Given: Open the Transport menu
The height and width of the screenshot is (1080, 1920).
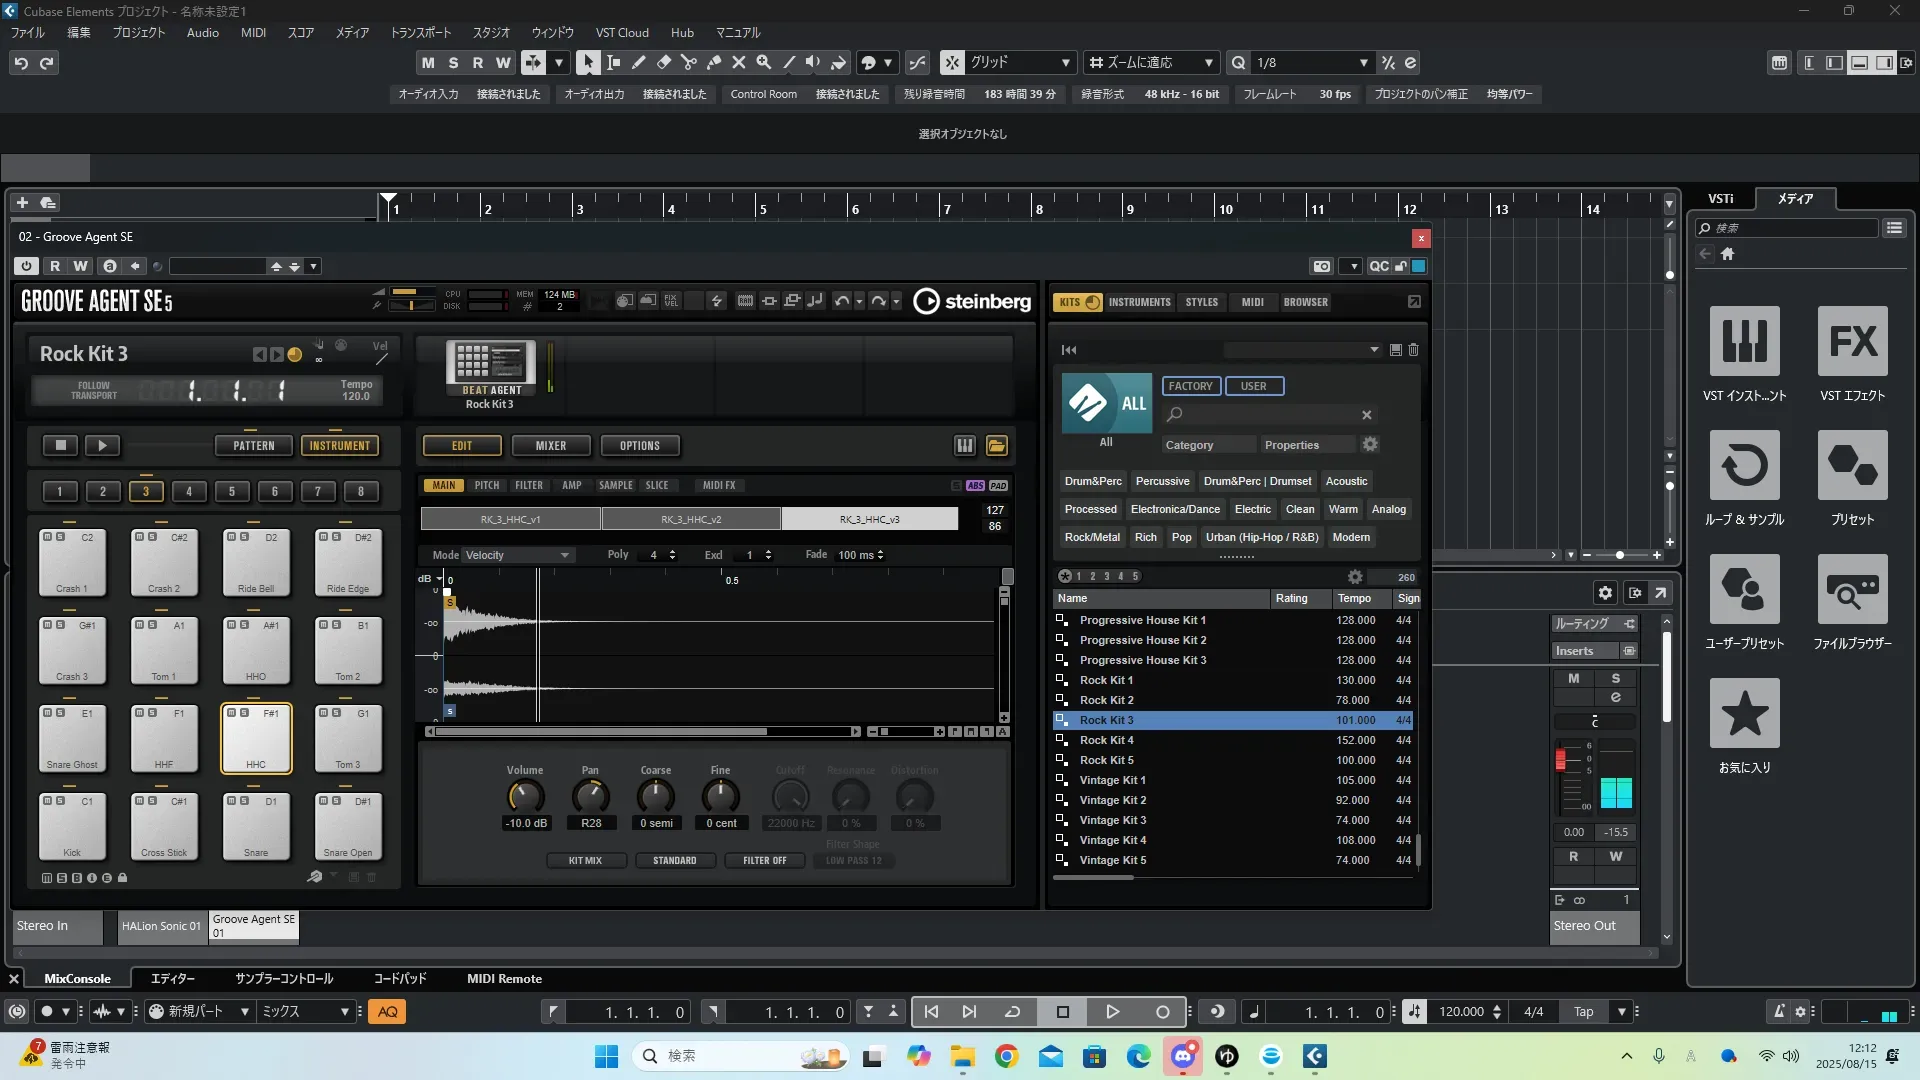Looking at the screenshot, I should [x=420, y=32].
